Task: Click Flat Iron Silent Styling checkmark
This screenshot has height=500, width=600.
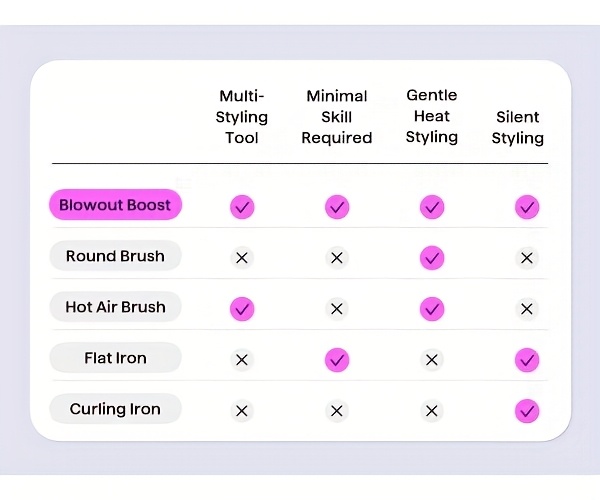Action: pyautogui.click(x=527, y=360)
